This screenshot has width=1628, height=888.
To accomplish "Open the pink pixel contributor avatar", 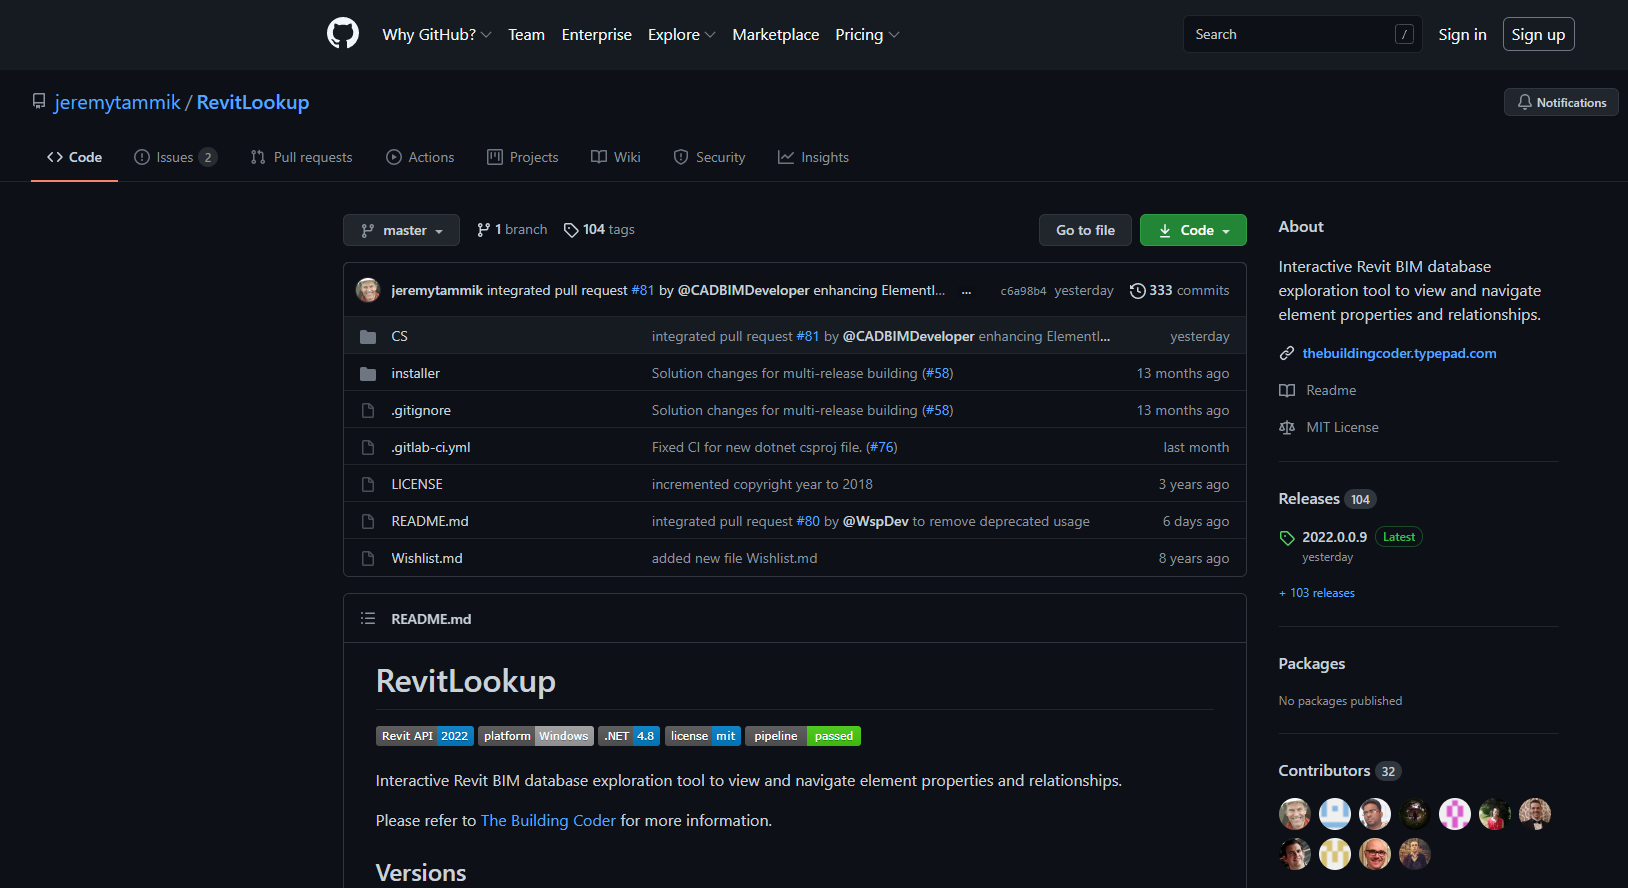I will pos(1455,814).
